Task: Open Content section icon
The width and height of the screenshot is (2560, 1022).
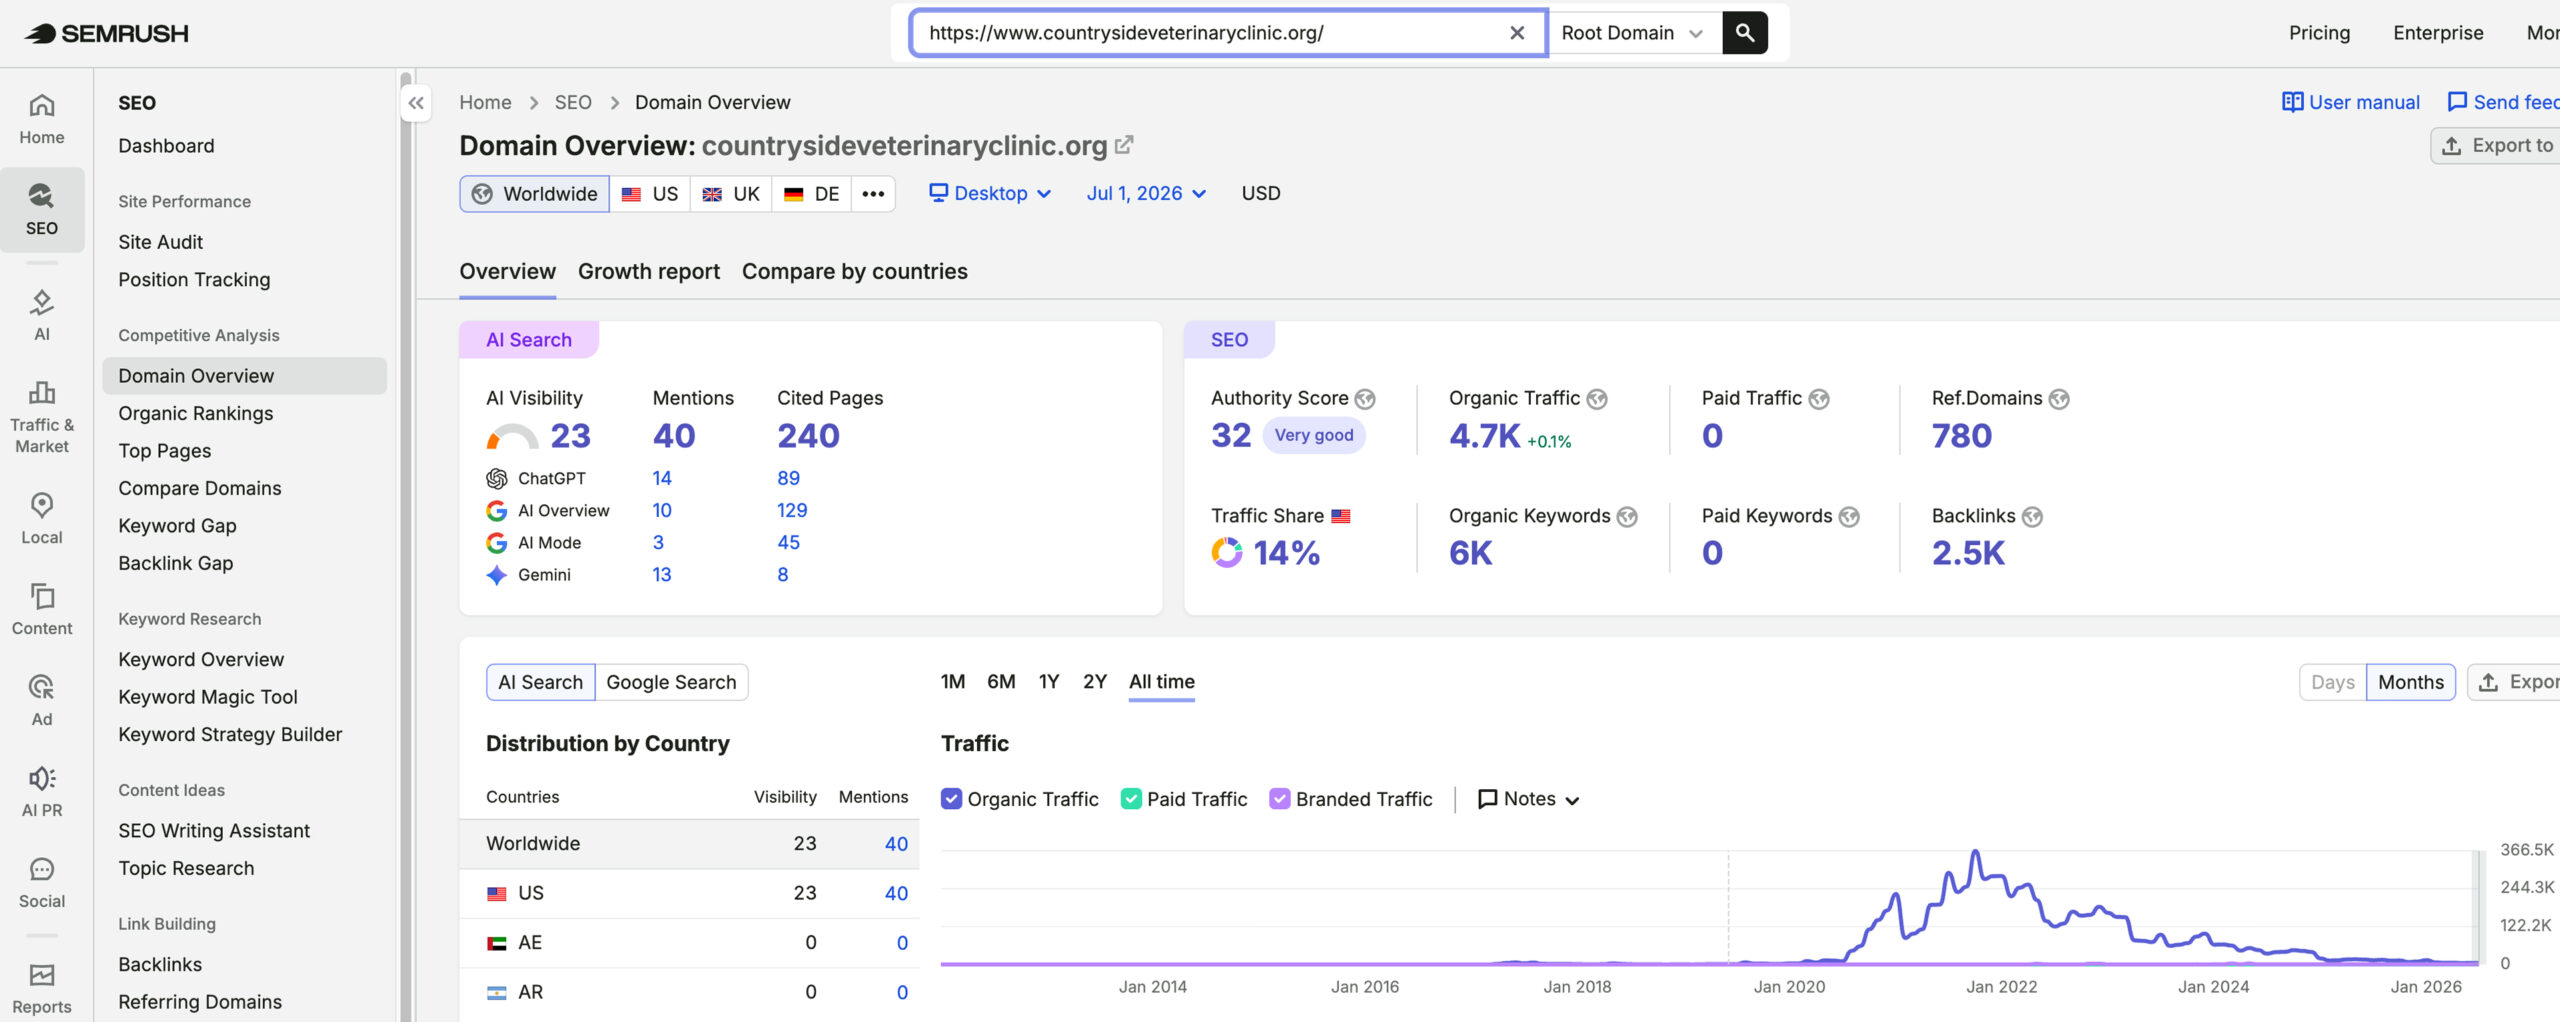Action: click(42, 609)
